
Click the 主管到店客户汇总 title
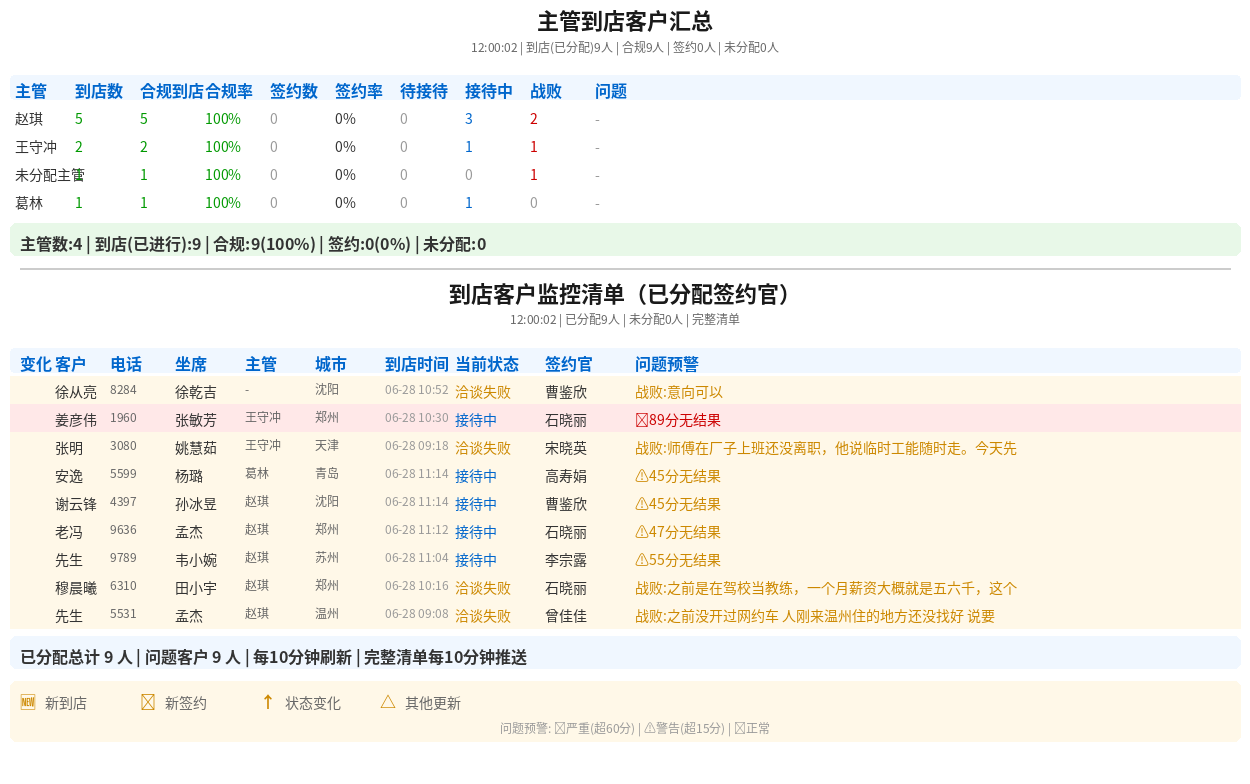(625, 22)
